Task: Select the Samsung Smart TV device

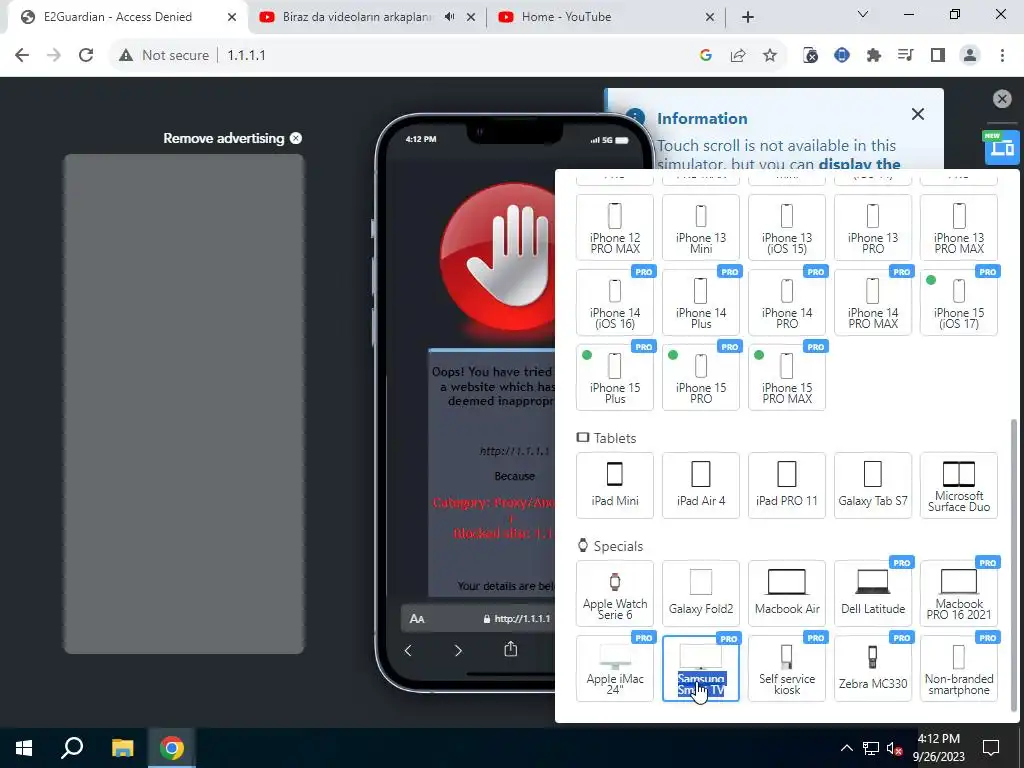Action: pyautogui.click(x=701, y=669)
